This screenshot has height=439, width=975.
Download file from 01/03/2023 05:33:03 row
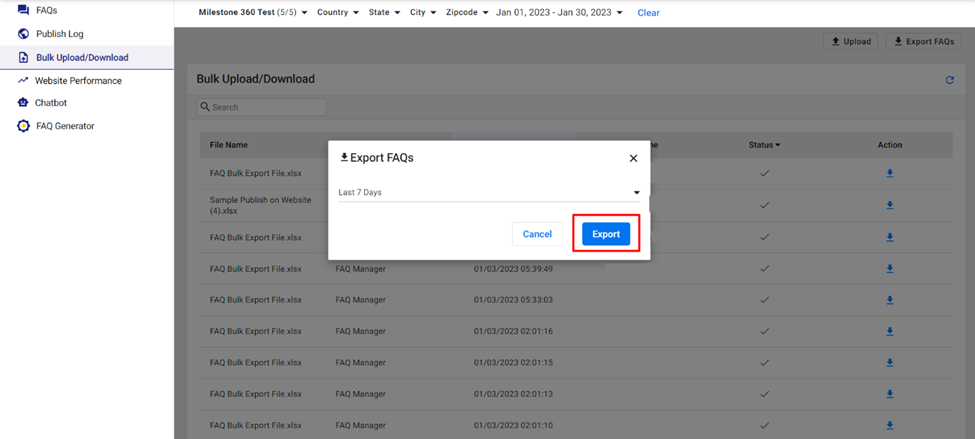(890, 300)
